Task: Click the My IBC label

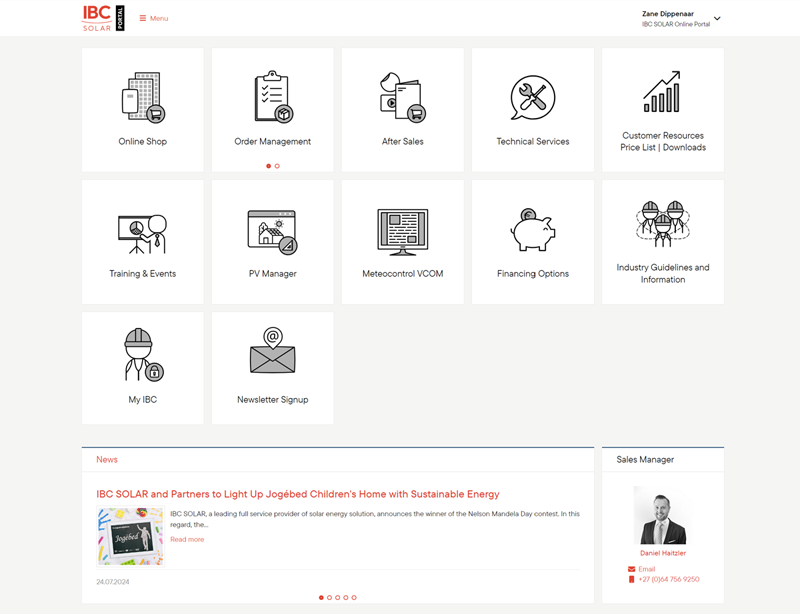Action: tap(142, 400)
